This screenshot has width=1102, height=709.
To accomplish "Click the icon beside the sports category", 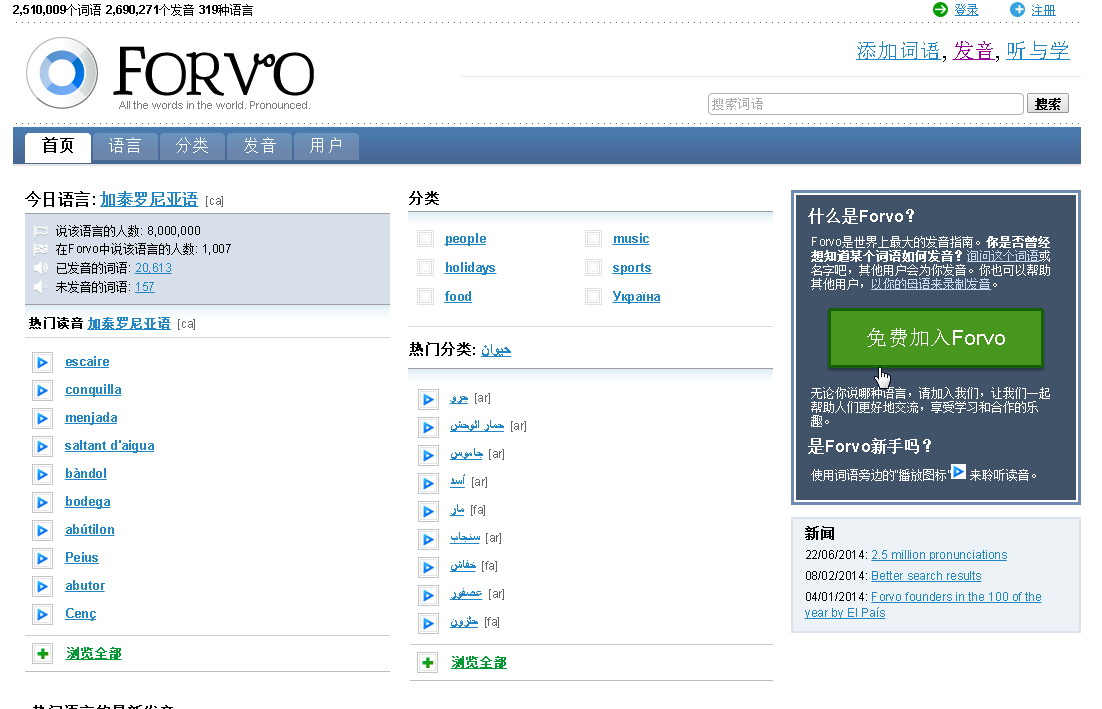I will (593, 268).
